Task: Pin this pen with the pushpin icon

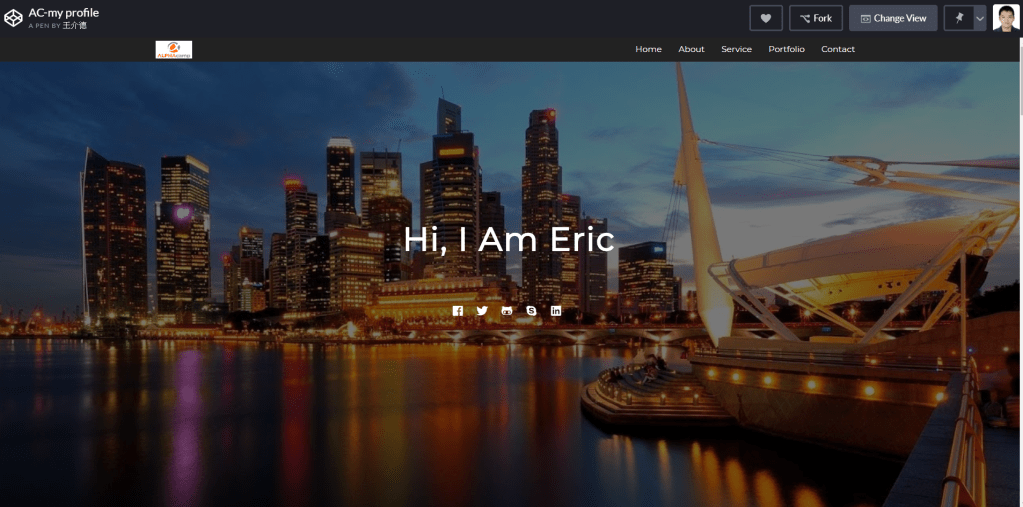Action: (x=959, y=18)
